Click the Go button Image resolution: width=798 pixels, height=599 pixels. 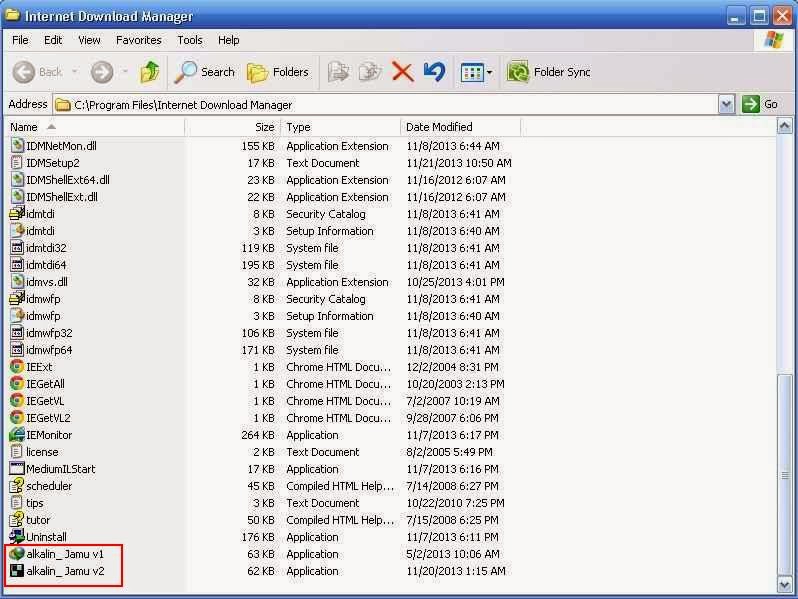(x=759, y=104)
